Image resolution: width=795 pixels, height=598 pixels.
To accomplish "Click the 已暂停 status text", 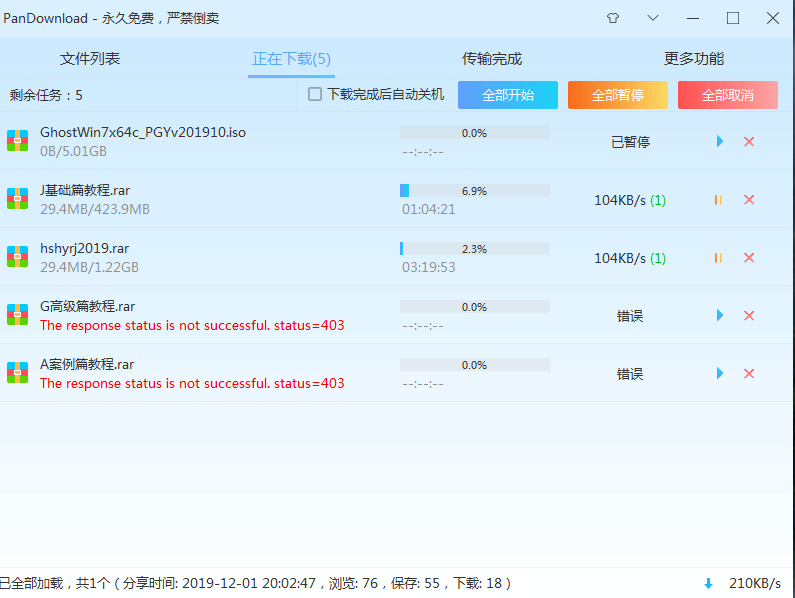I will coord(630,142).
